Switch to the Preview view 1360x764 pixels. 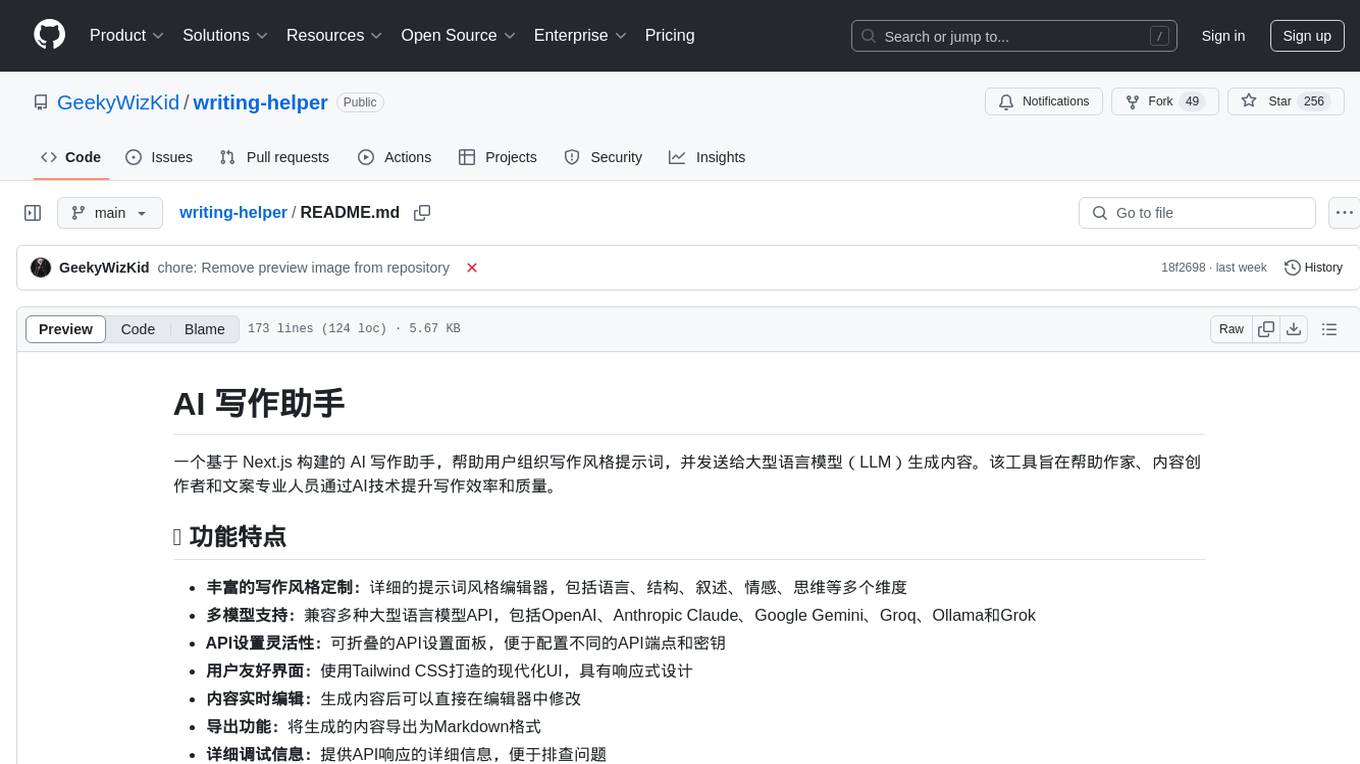66,329
